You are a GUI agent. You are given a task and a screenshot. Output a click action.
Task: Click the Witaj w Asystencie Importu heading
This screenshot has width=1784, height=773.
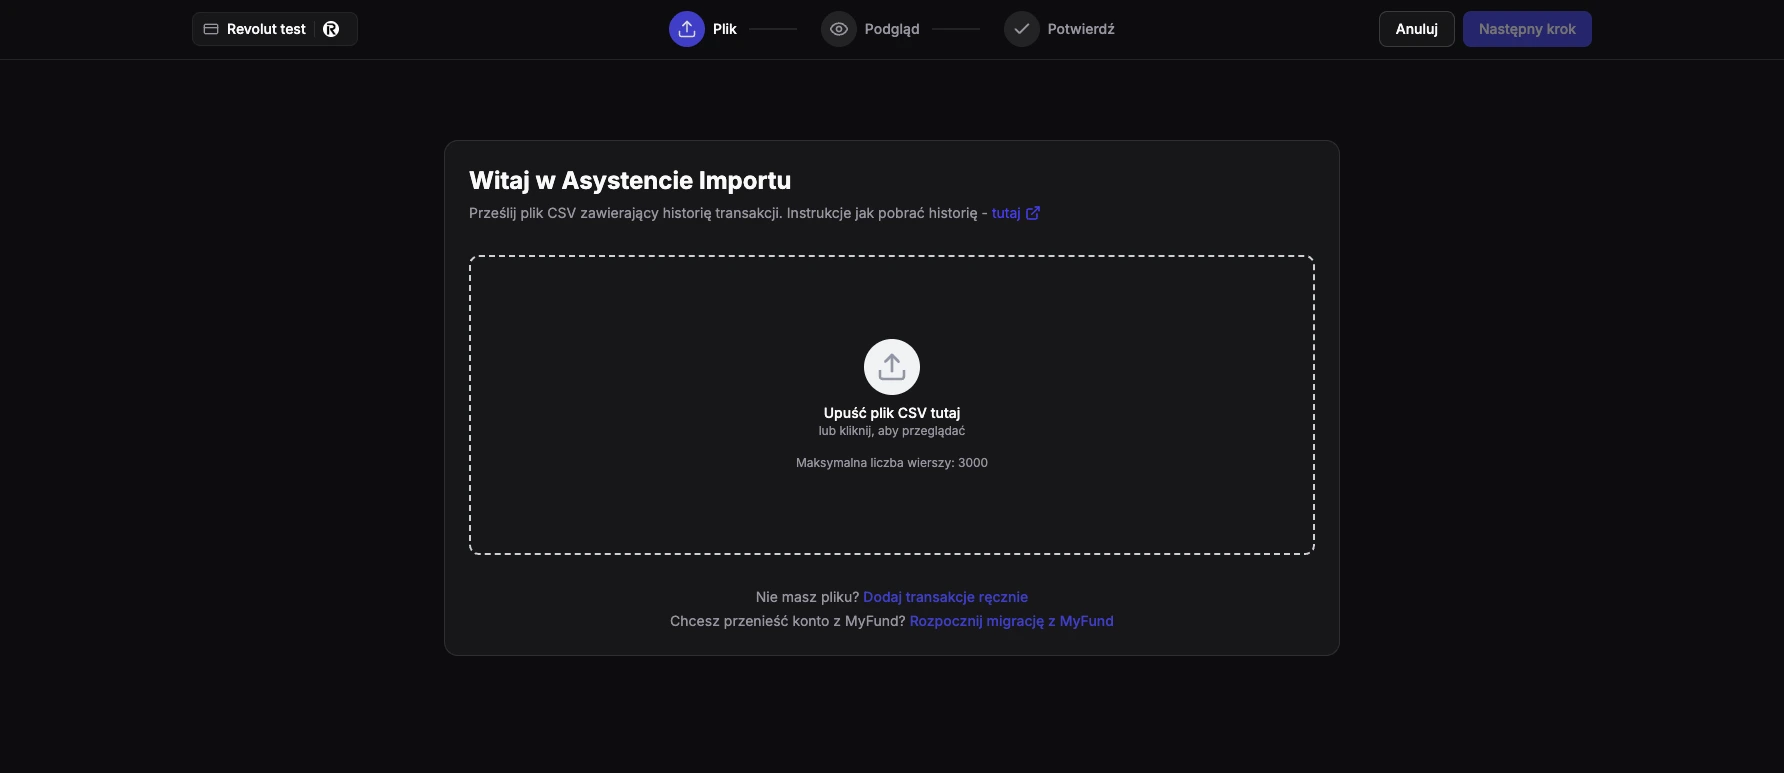[x=629, y=181]
